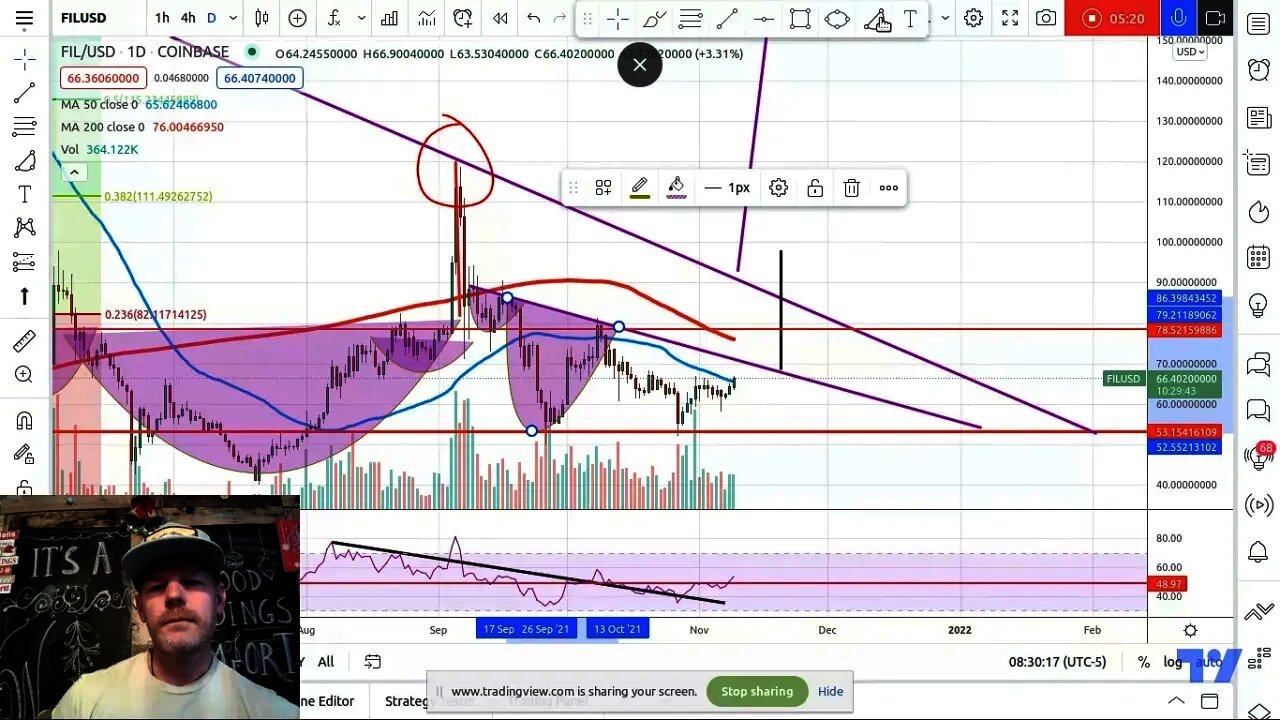Collapse the indicator legend arrow
The image size is (1280, 720).
(x=74, y=172)
